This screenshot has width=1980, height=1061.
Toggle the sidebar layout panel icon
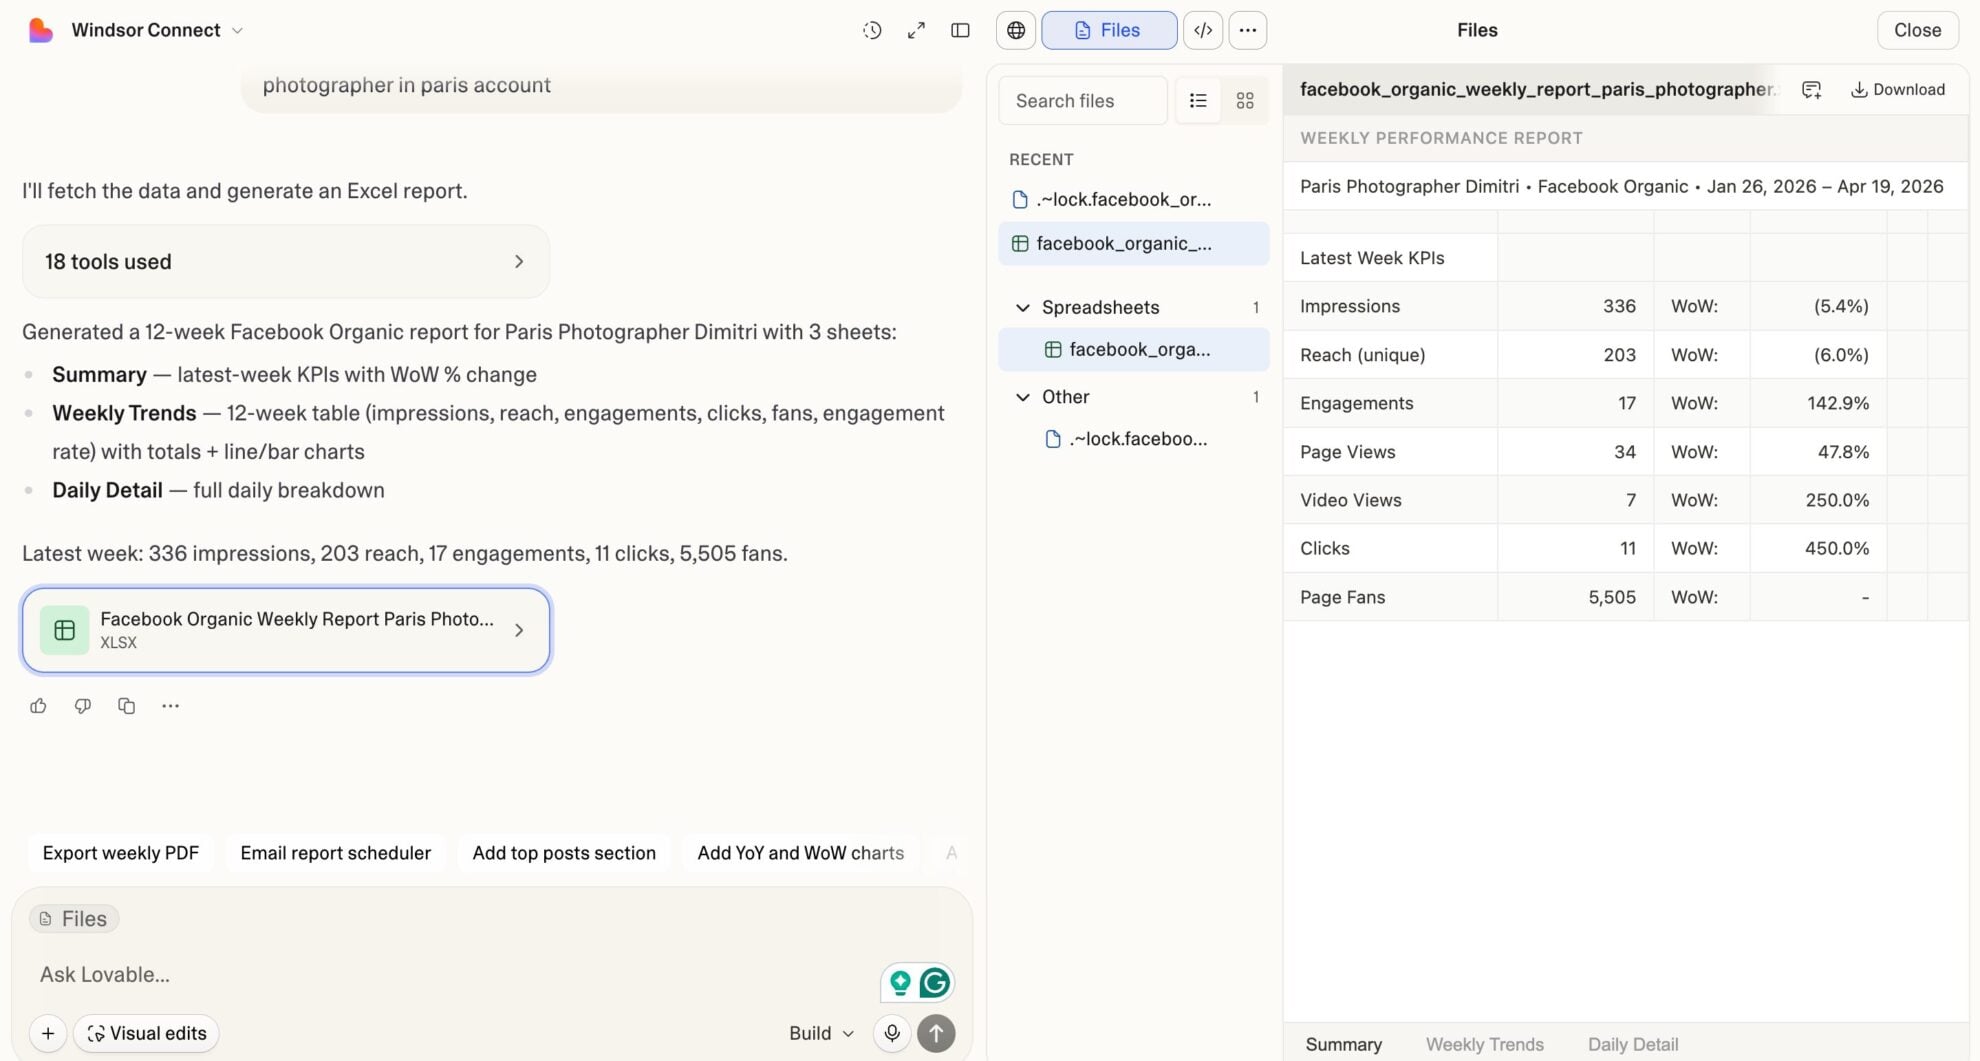[960, 30]
